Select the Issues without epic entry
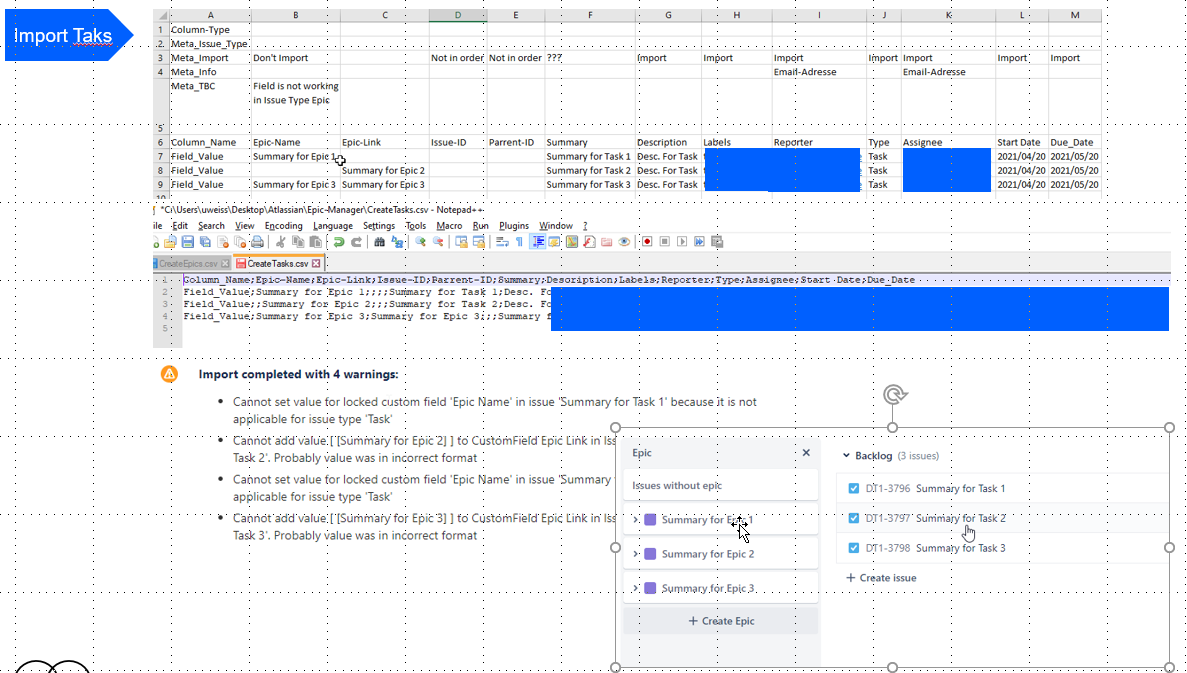 point(721,486)
